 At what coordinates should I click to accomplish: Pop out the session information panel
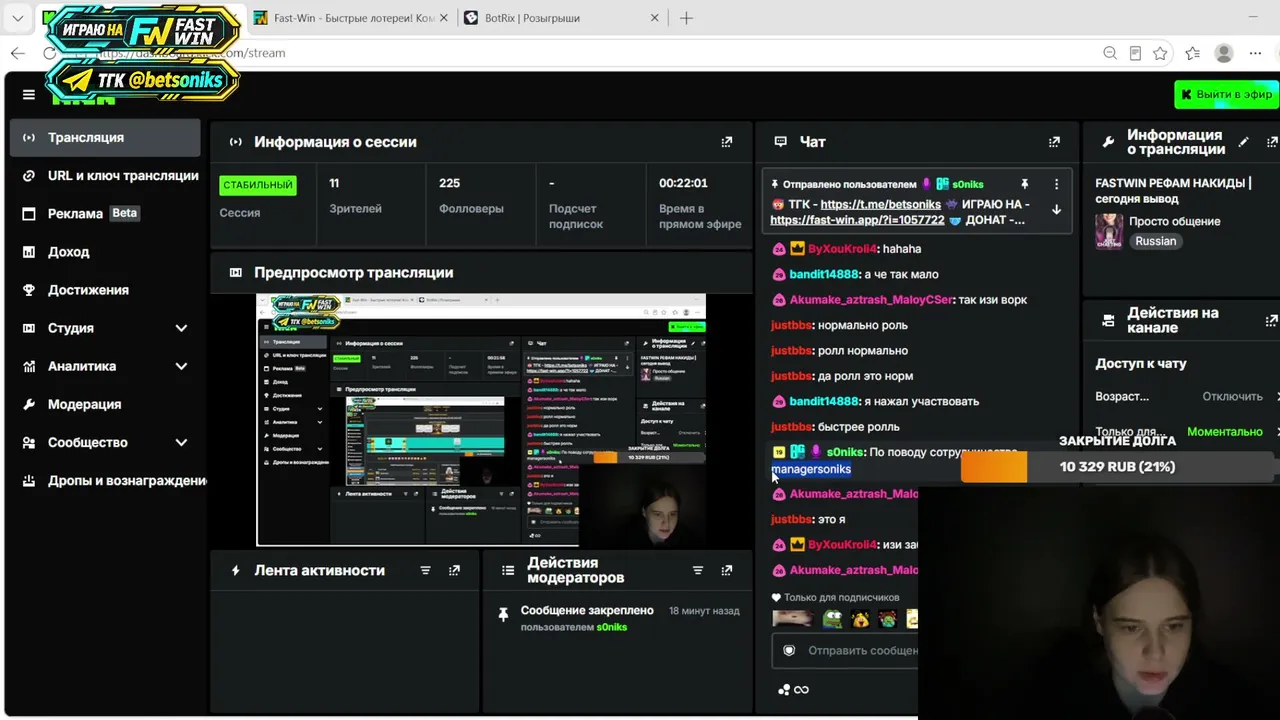[x=727, y=142]
